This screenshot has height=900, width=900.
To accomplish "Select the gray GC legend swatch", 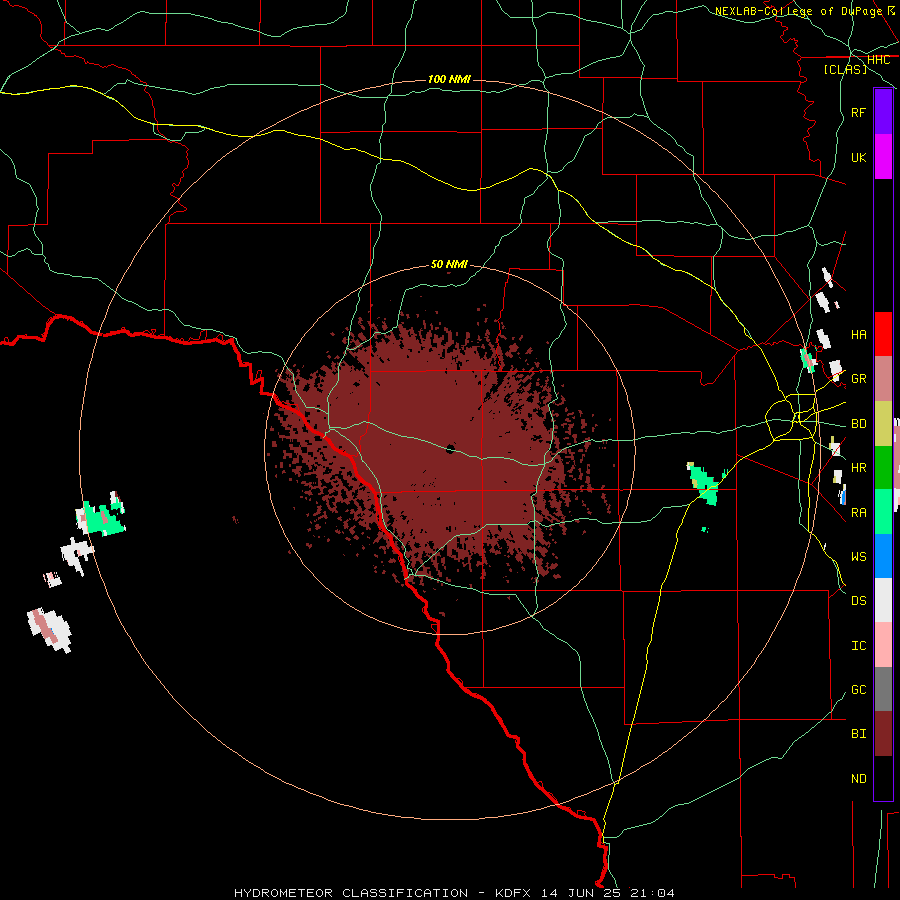I will 883,689.
